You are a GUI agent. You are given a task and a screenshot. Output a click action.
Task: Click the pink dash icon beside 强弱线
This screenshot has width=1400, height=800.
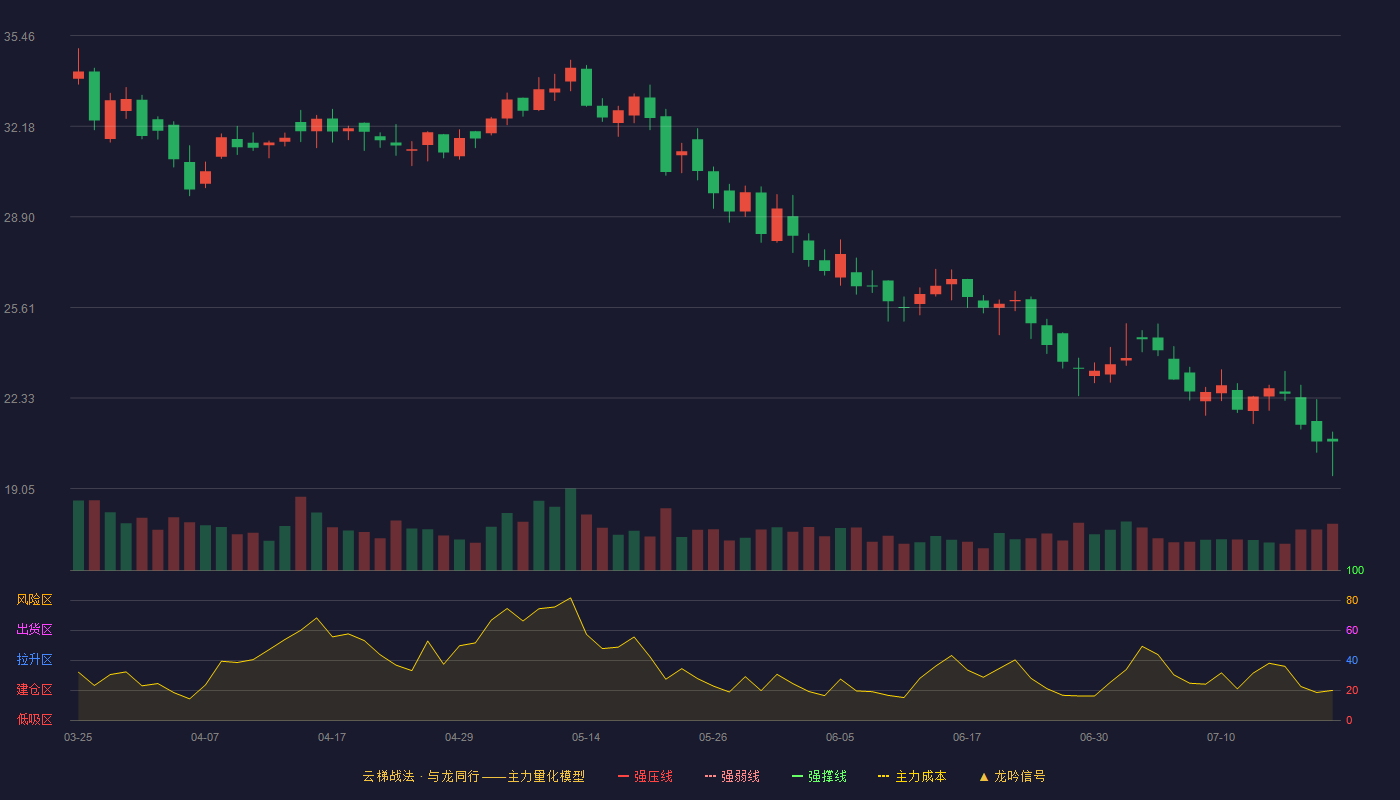(x=710, y=776)
